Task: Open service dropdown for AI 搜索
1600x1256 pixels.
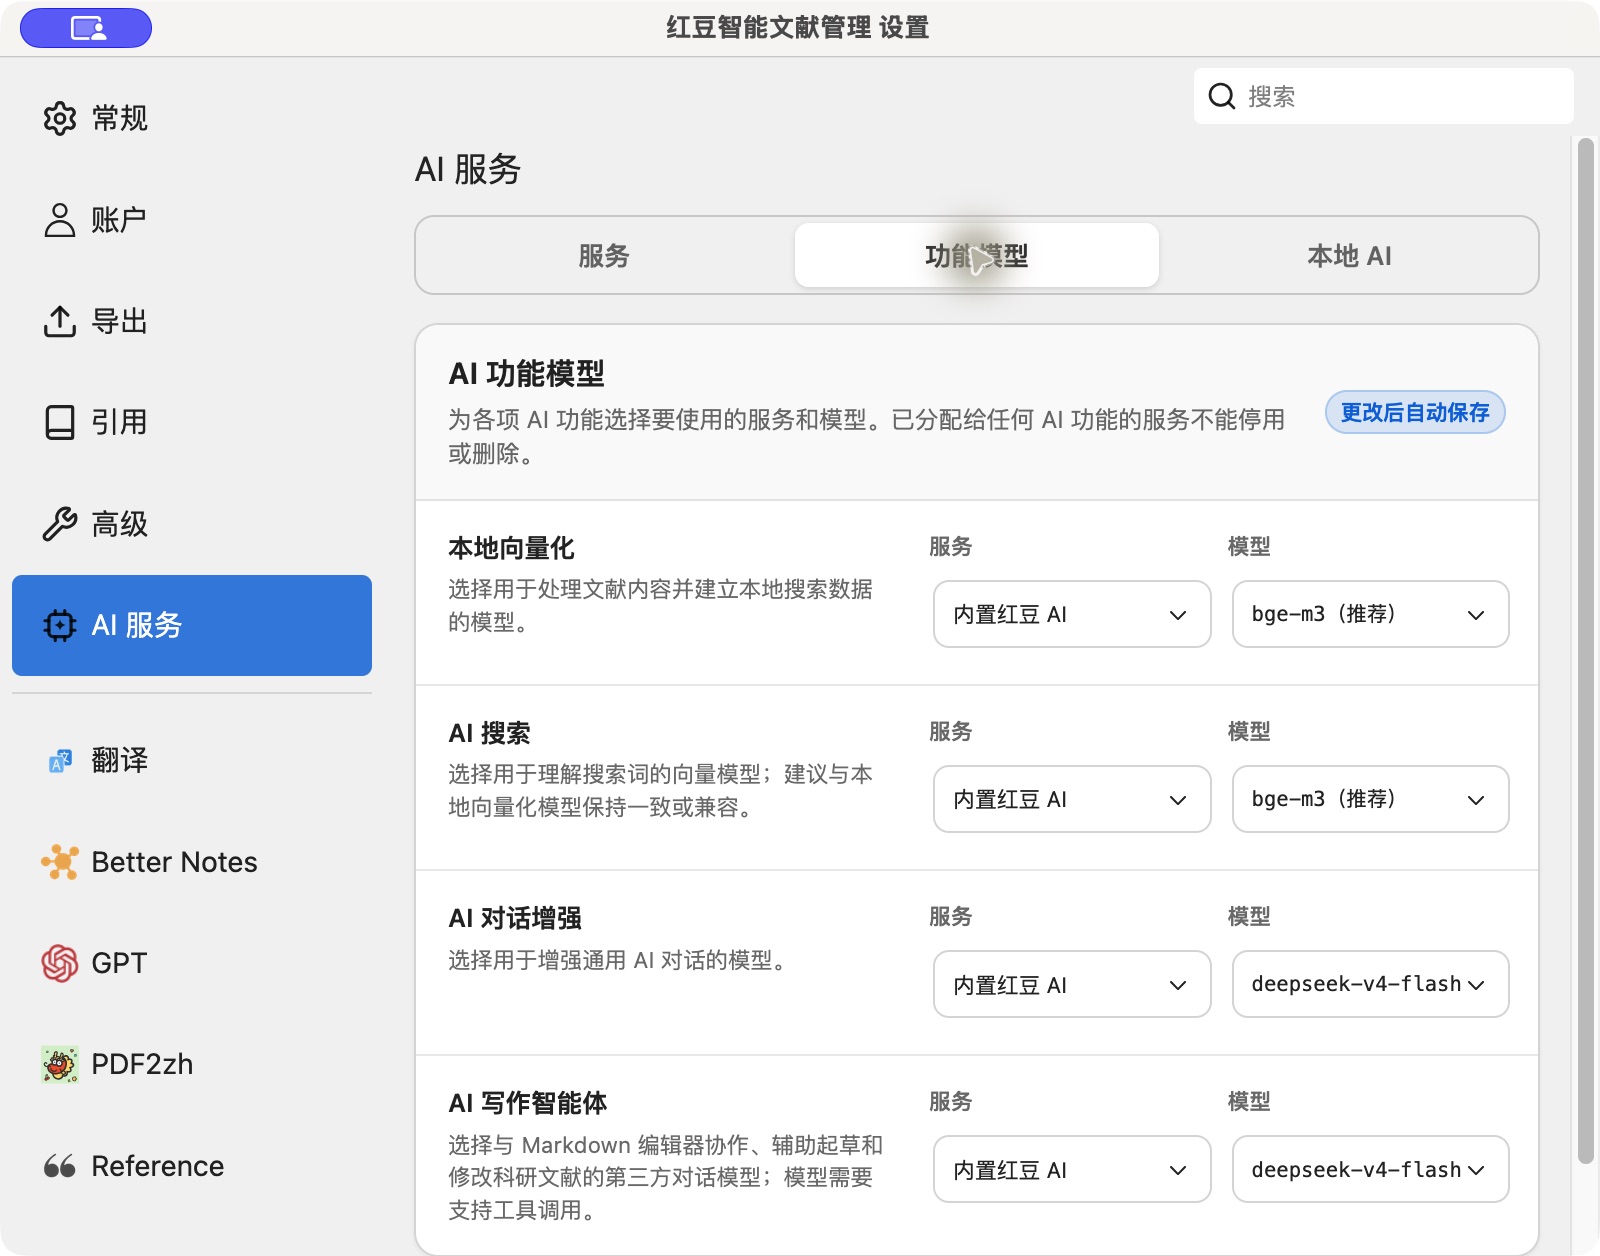Action: 1072,799
